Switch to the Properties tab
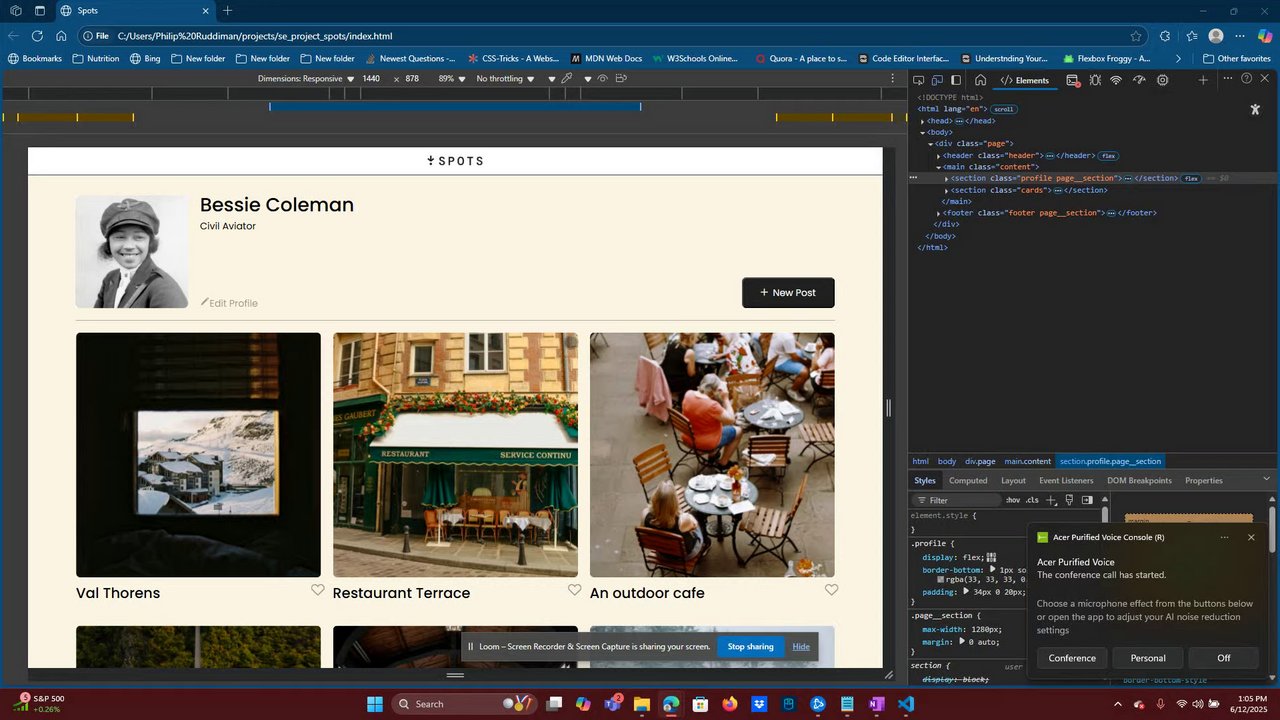Viewport: 1280px width, 720px height. pos(1204,481)
